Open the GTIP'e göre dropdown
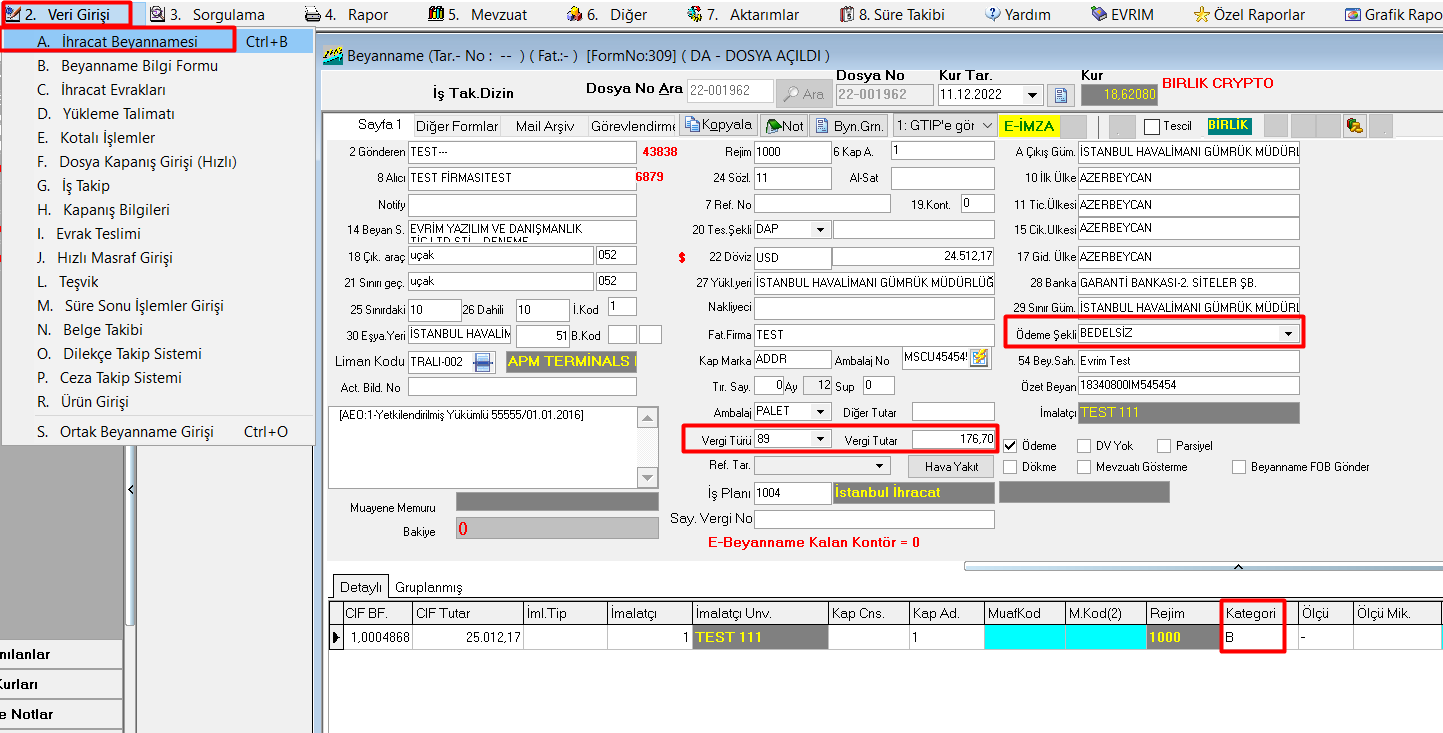This screenshot has height=733, width=1443. click(987, 126)
